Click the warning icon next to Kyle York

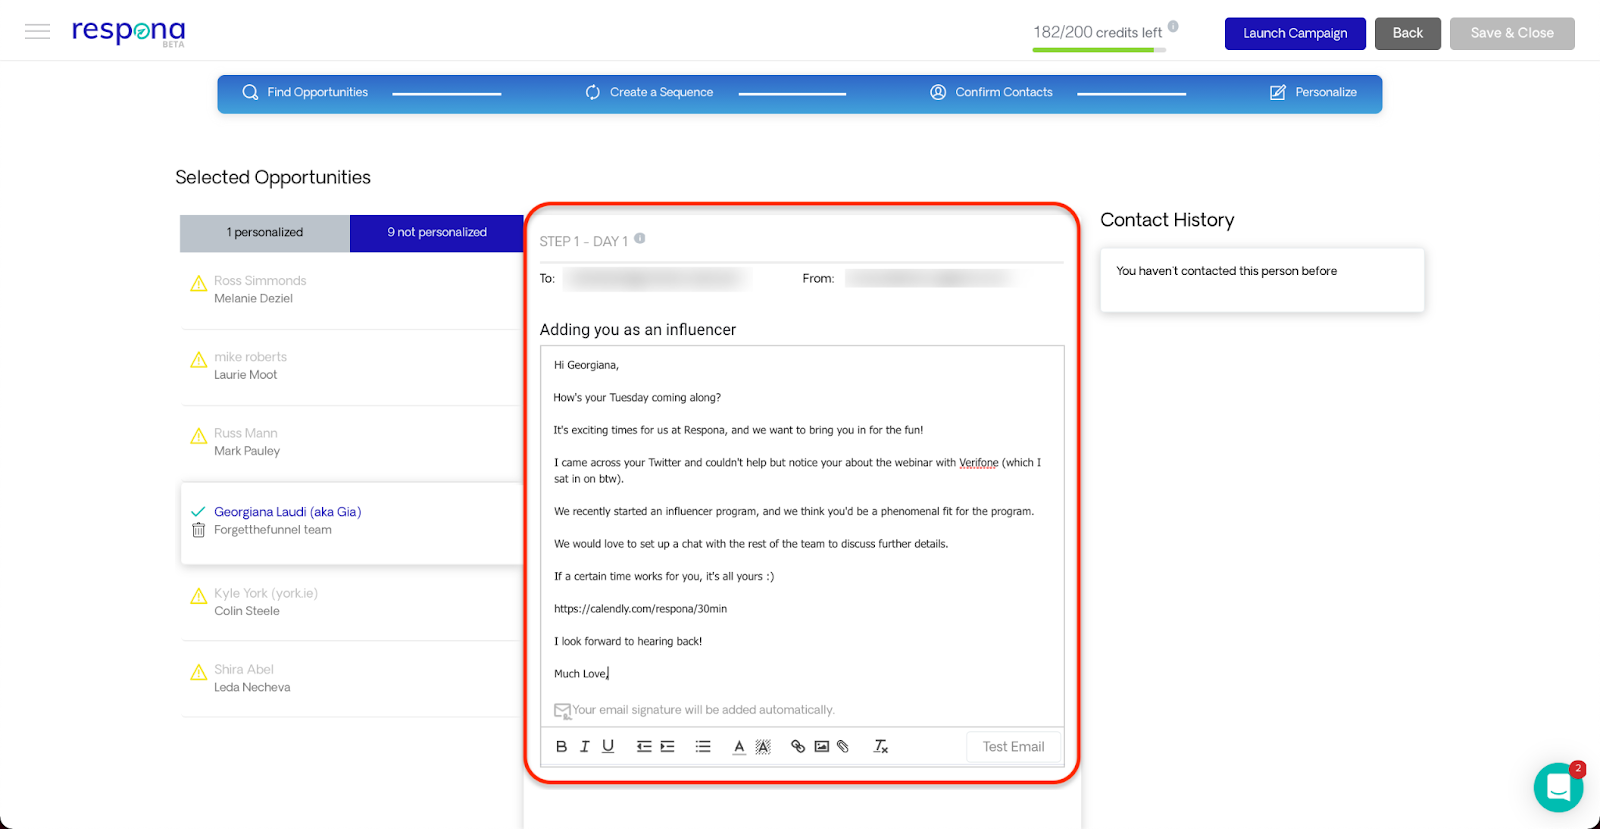coord(198,596)
